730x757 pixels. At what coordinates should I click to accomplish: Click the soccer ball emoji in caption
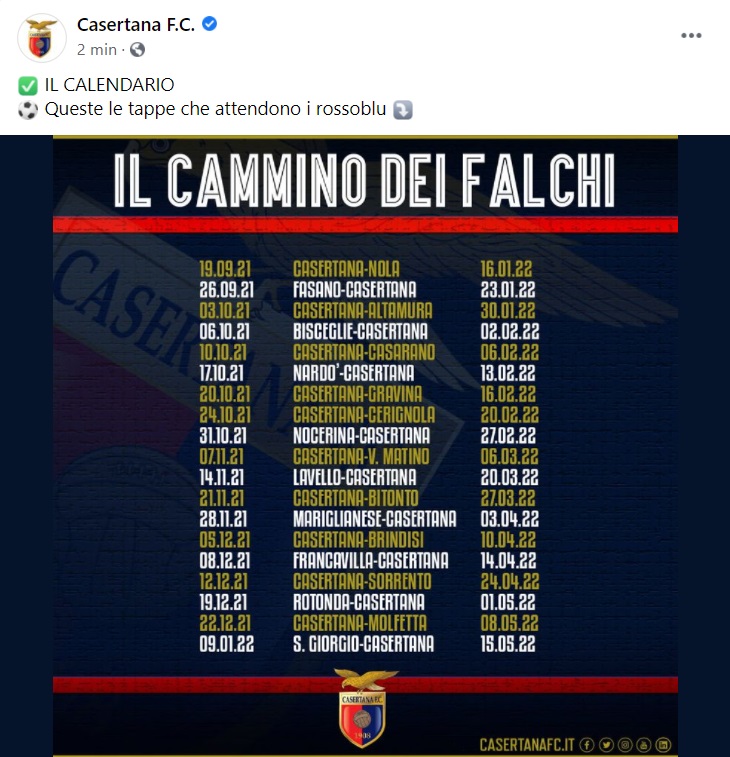point(27,109)
